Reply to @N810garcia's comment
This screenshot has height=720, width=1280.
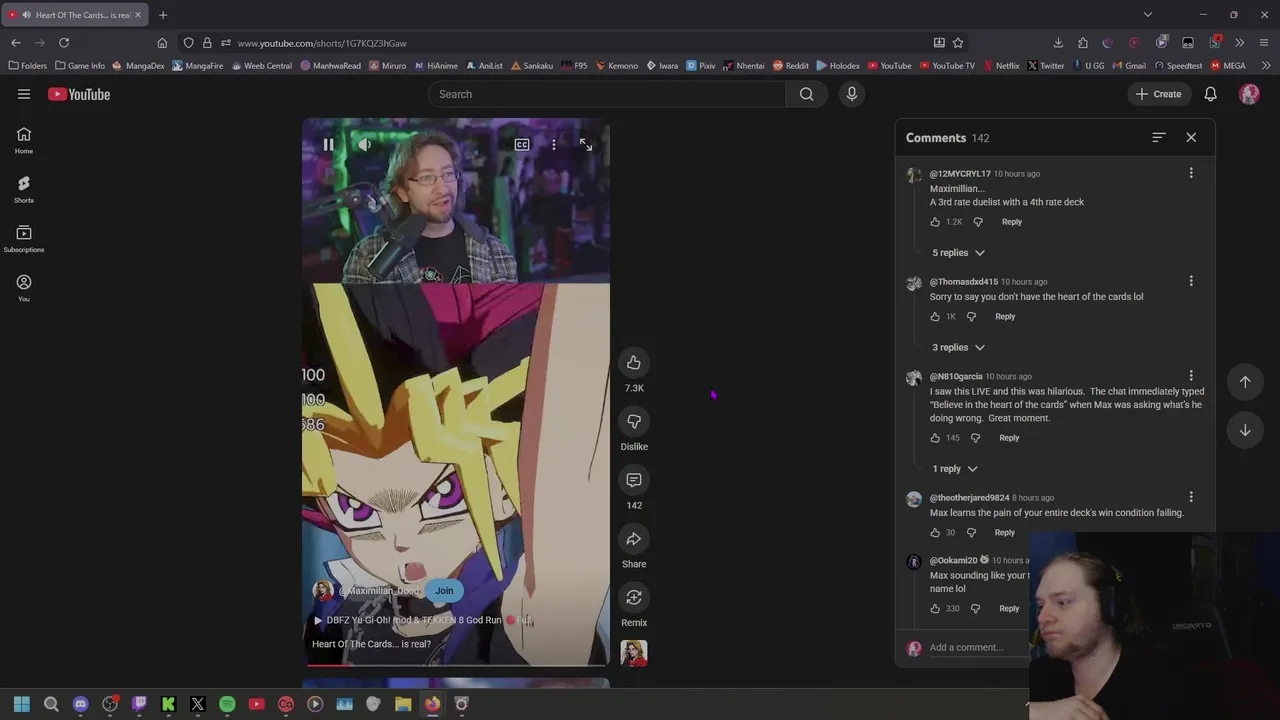tap(1009, 438)
